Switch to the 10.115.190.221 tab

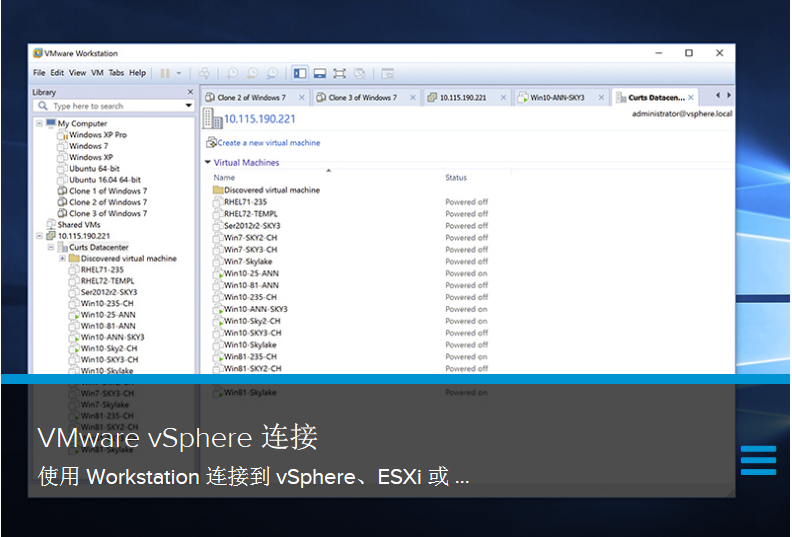(x=466, y=97)
